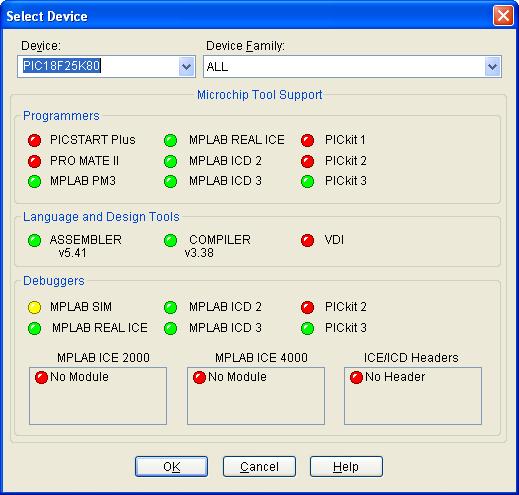Click red PICkit 2 indicator under Debuggers
Screen dimensions: 519x495
tap(307, 307)
